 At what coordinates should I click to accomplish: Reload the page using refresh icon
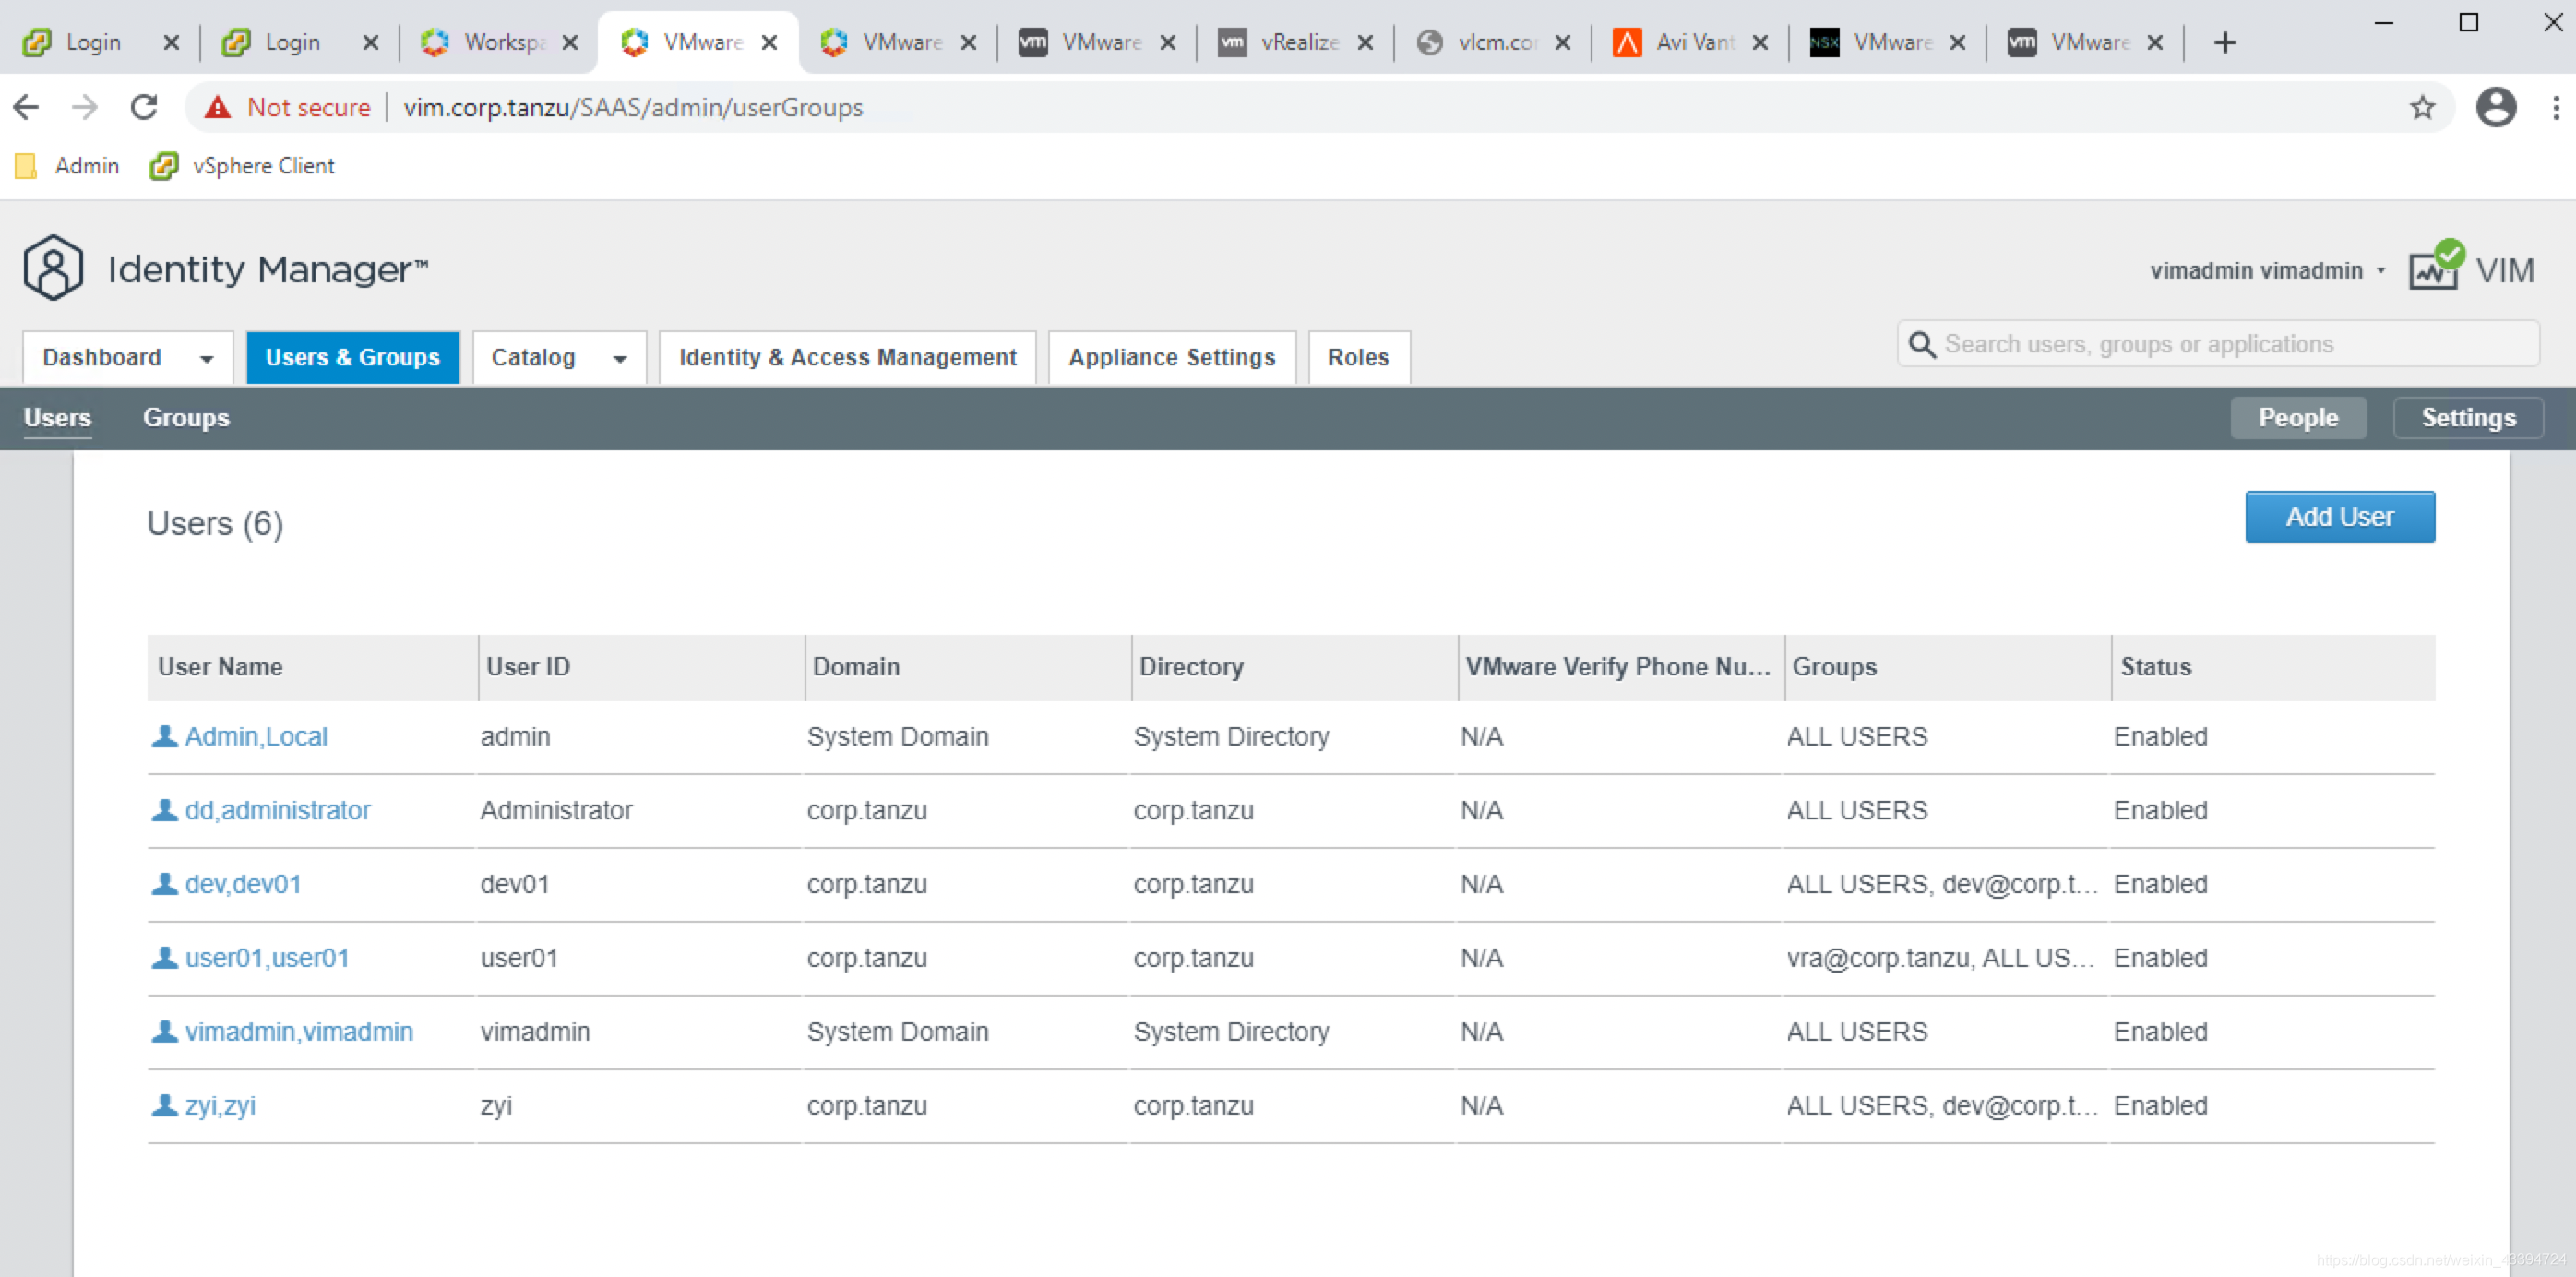(145, 107)
